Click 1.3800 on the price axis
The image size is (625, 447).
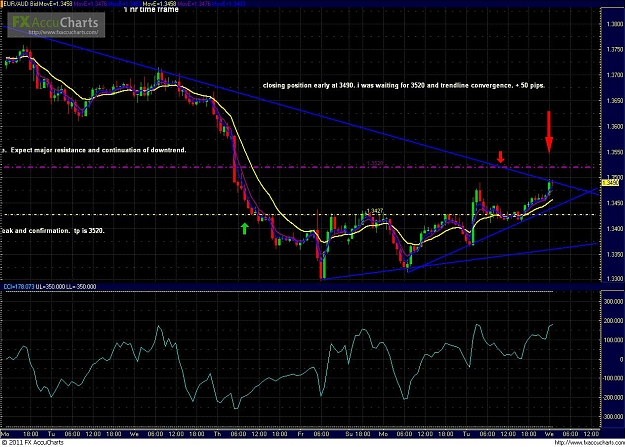pos(614,24)
